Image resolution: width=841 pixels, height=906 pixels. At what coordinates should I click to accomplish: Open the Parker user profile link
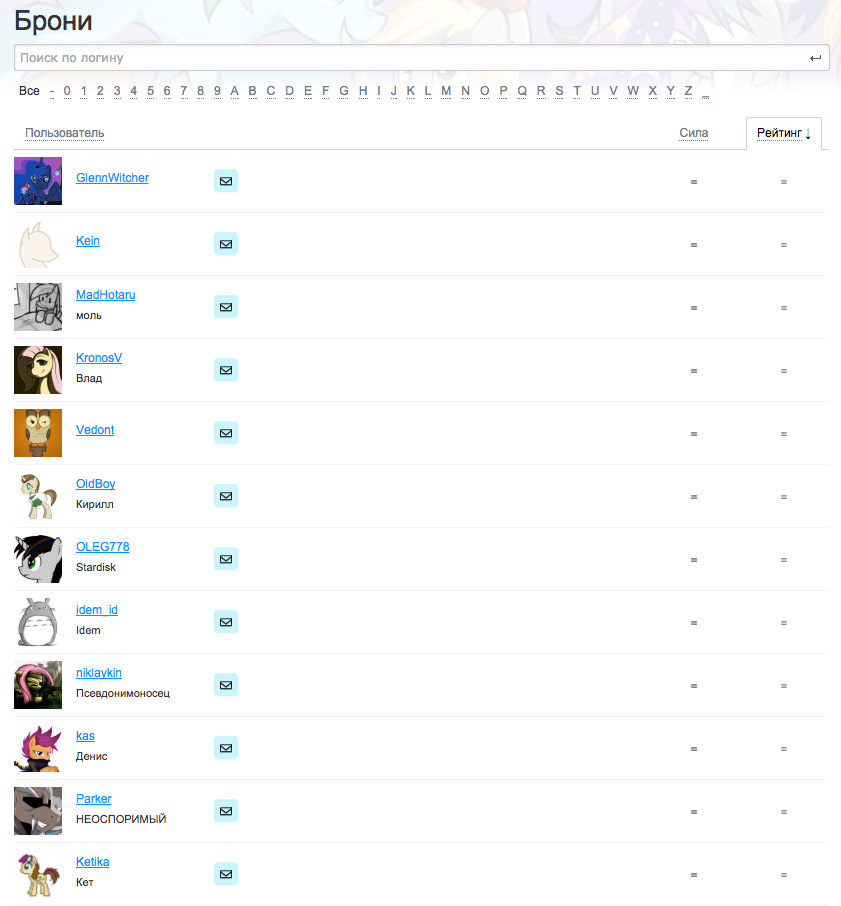(94, 799)
